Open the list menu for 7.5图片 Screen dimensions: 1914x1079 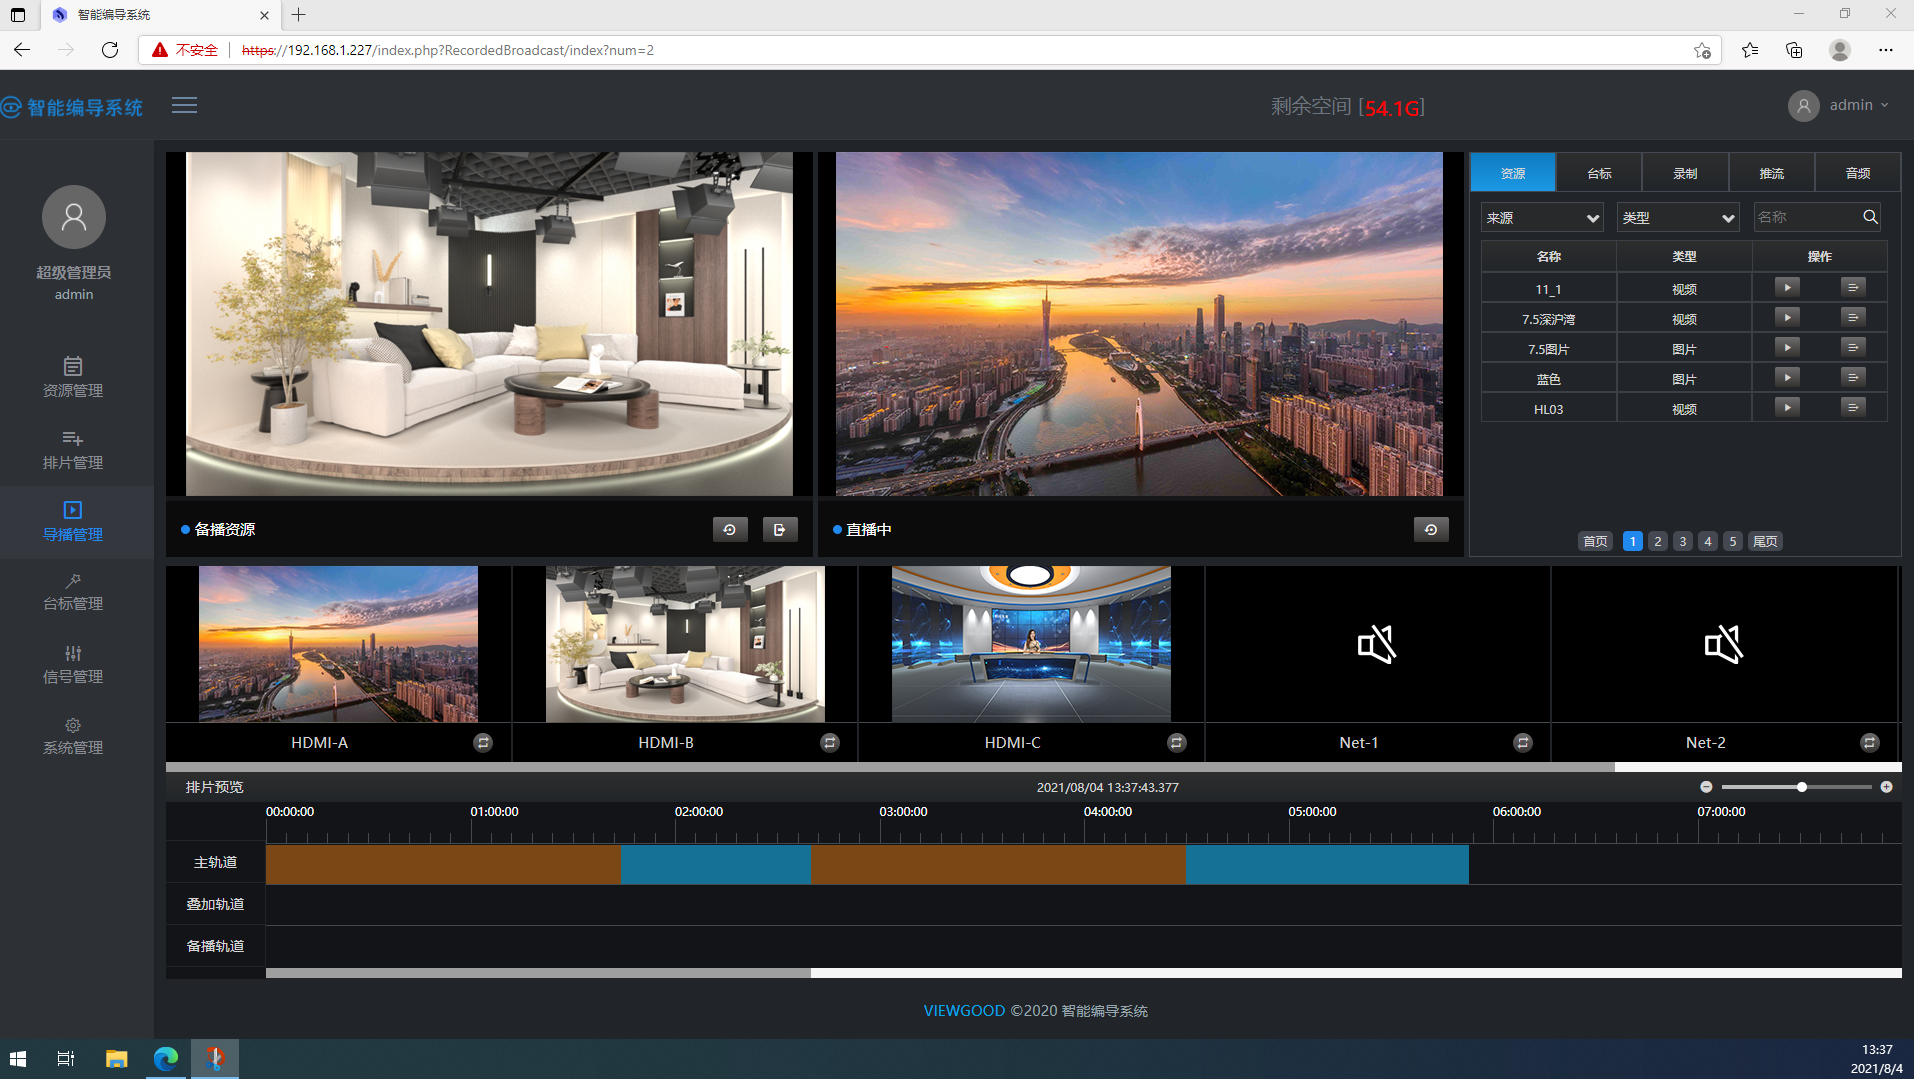[1853, 348]
